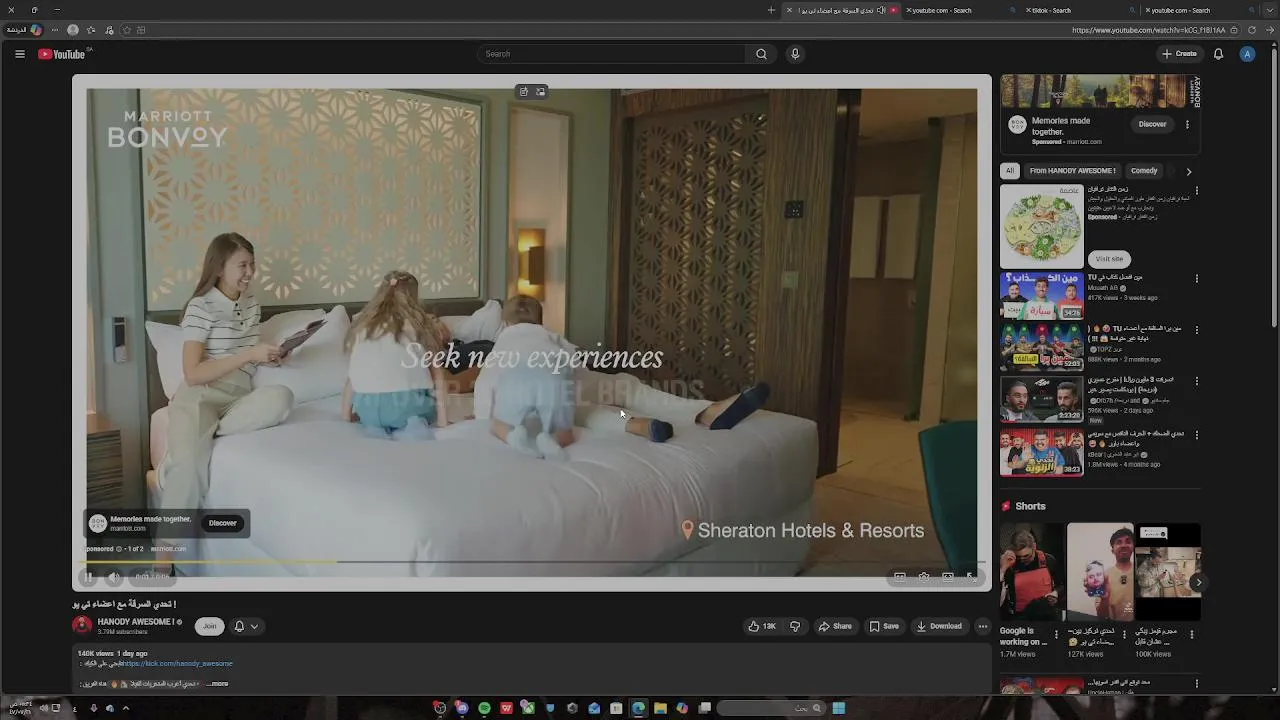This screenshot has width=1280, height=720.
Task: Go to the YouTube home logo
Action: point(62,54)
